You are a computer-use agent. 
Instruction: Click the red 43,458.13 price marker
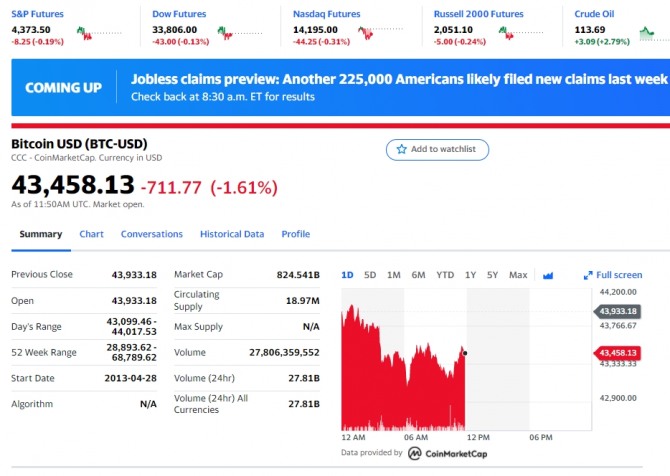click(x=617, y=353)
